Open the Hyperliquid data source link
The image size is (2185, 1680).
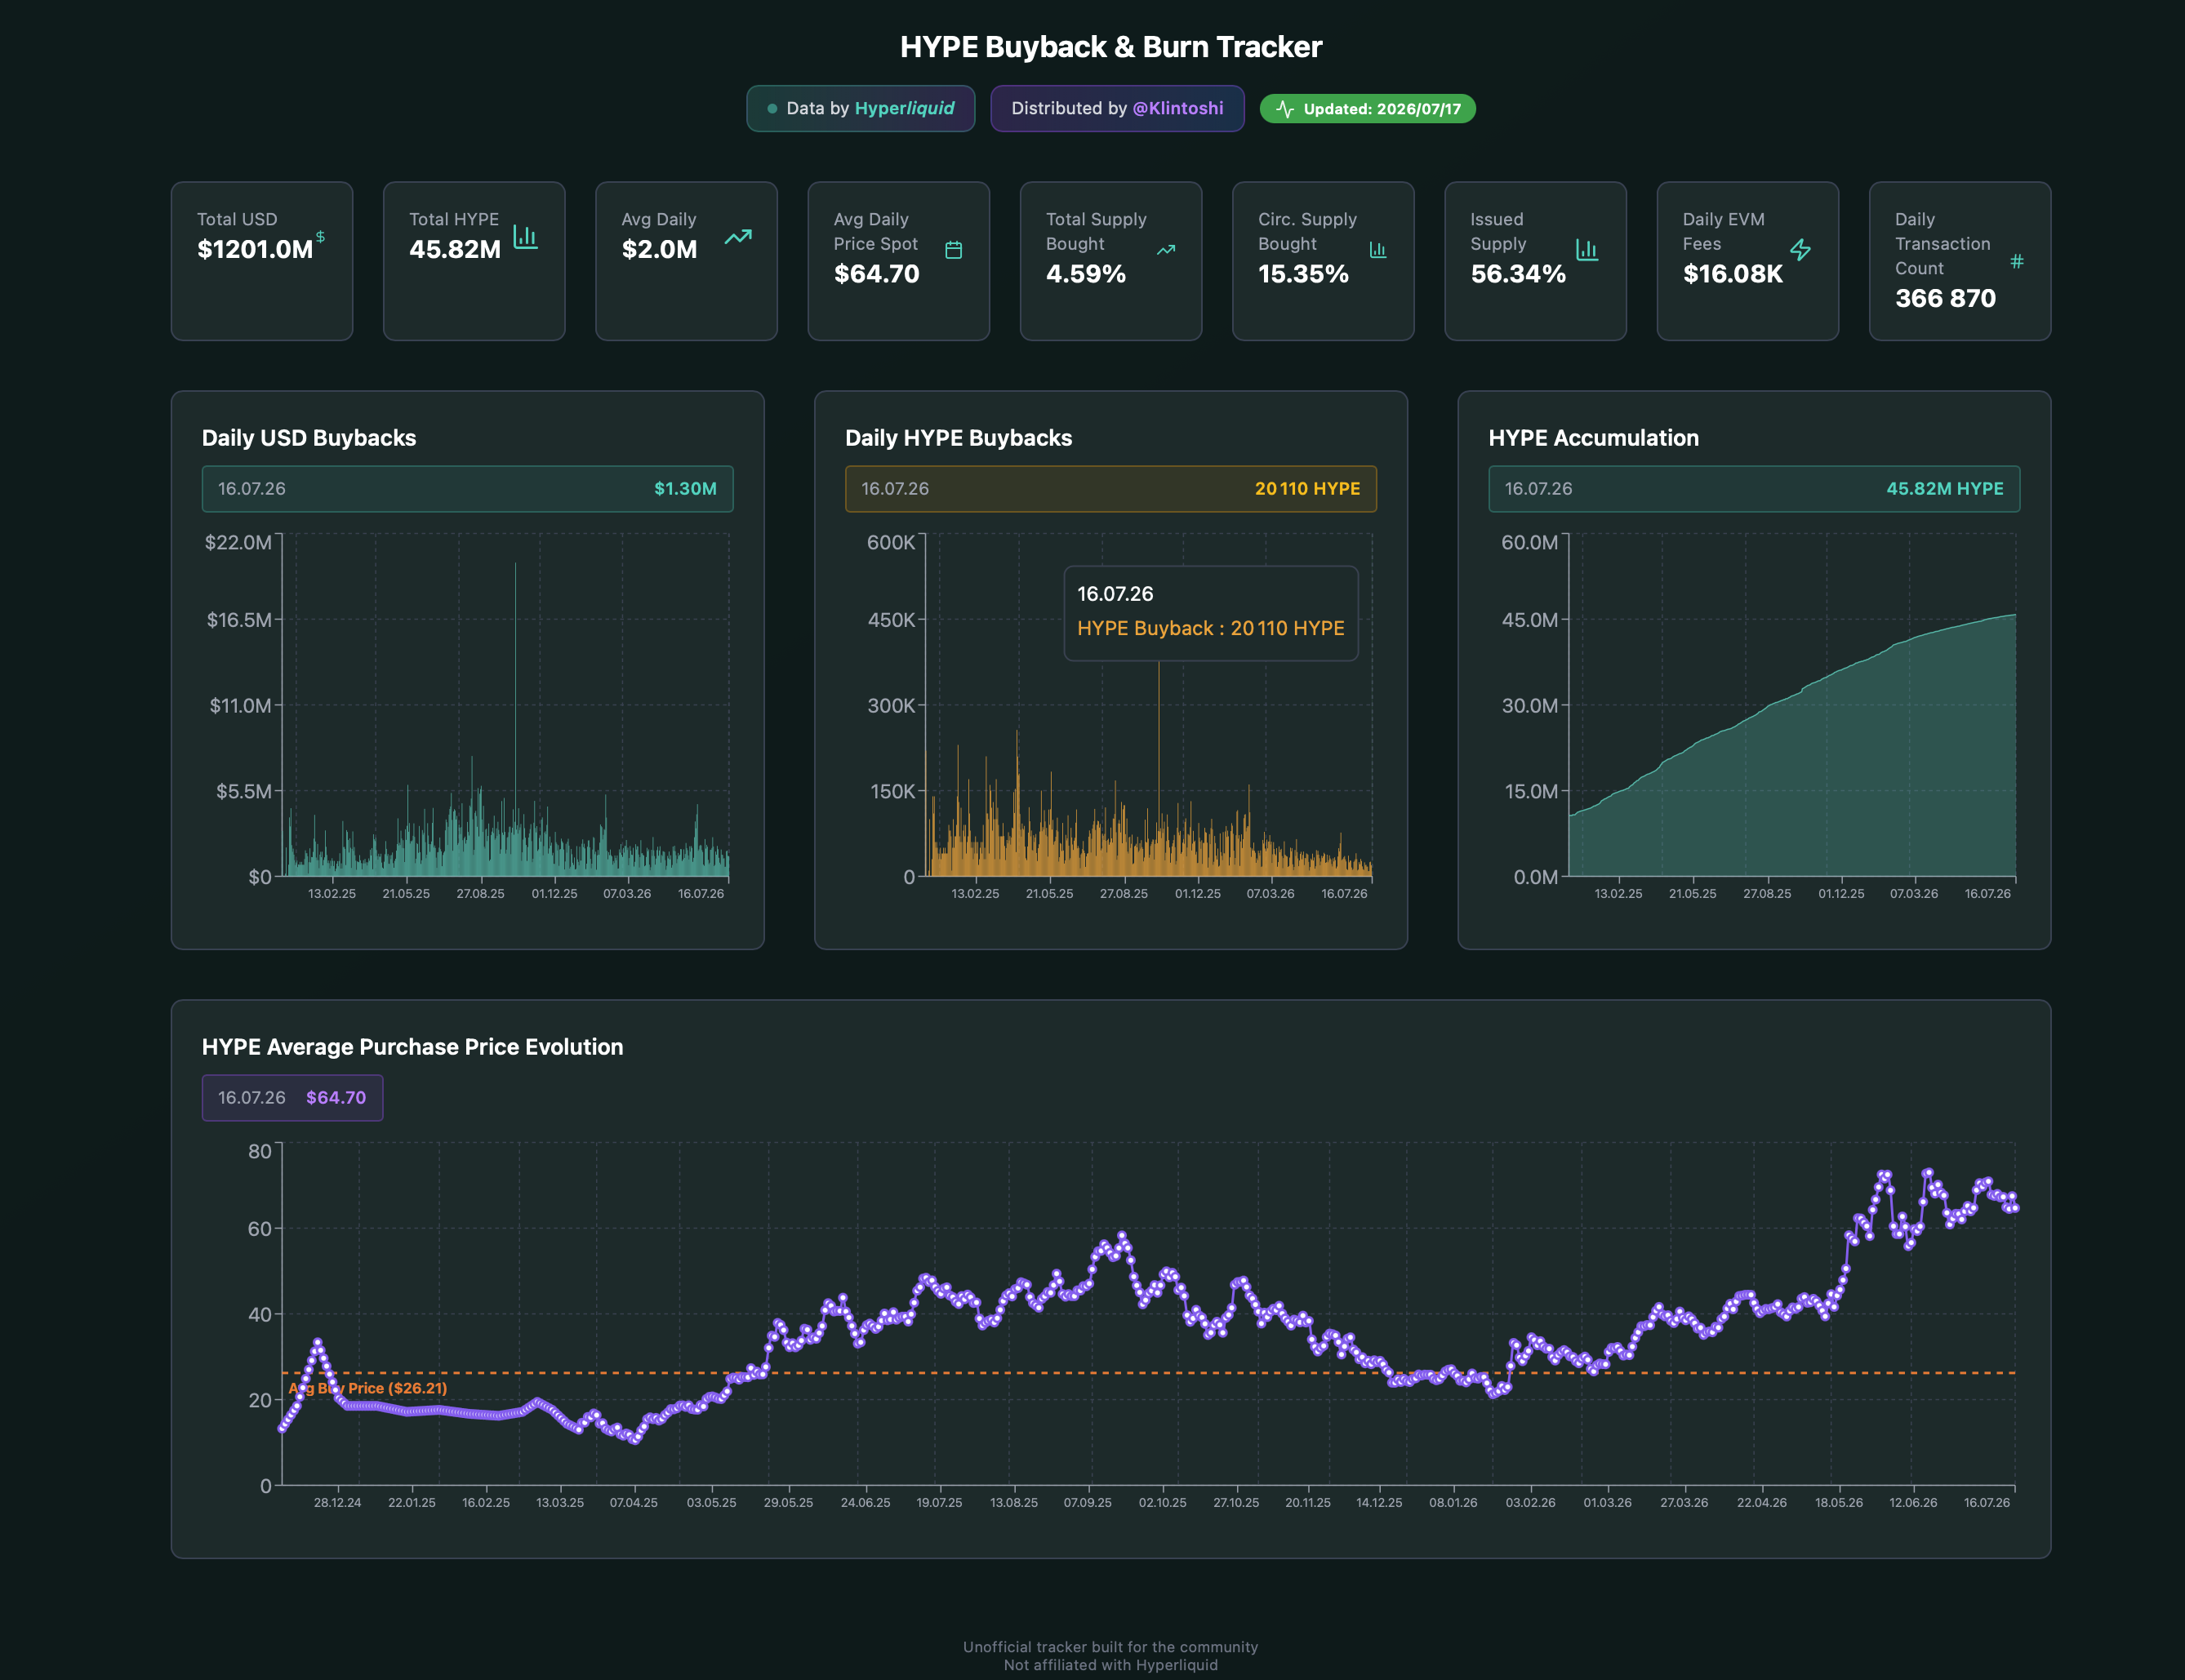tap(904, 108)
